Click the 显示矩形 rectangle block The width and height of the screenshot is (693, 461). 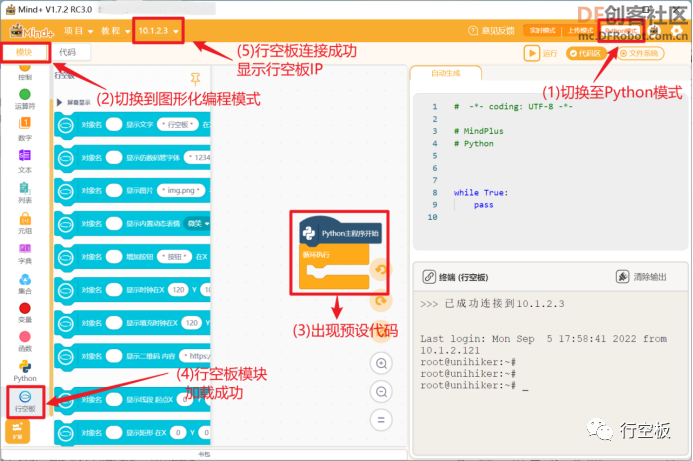133,433
